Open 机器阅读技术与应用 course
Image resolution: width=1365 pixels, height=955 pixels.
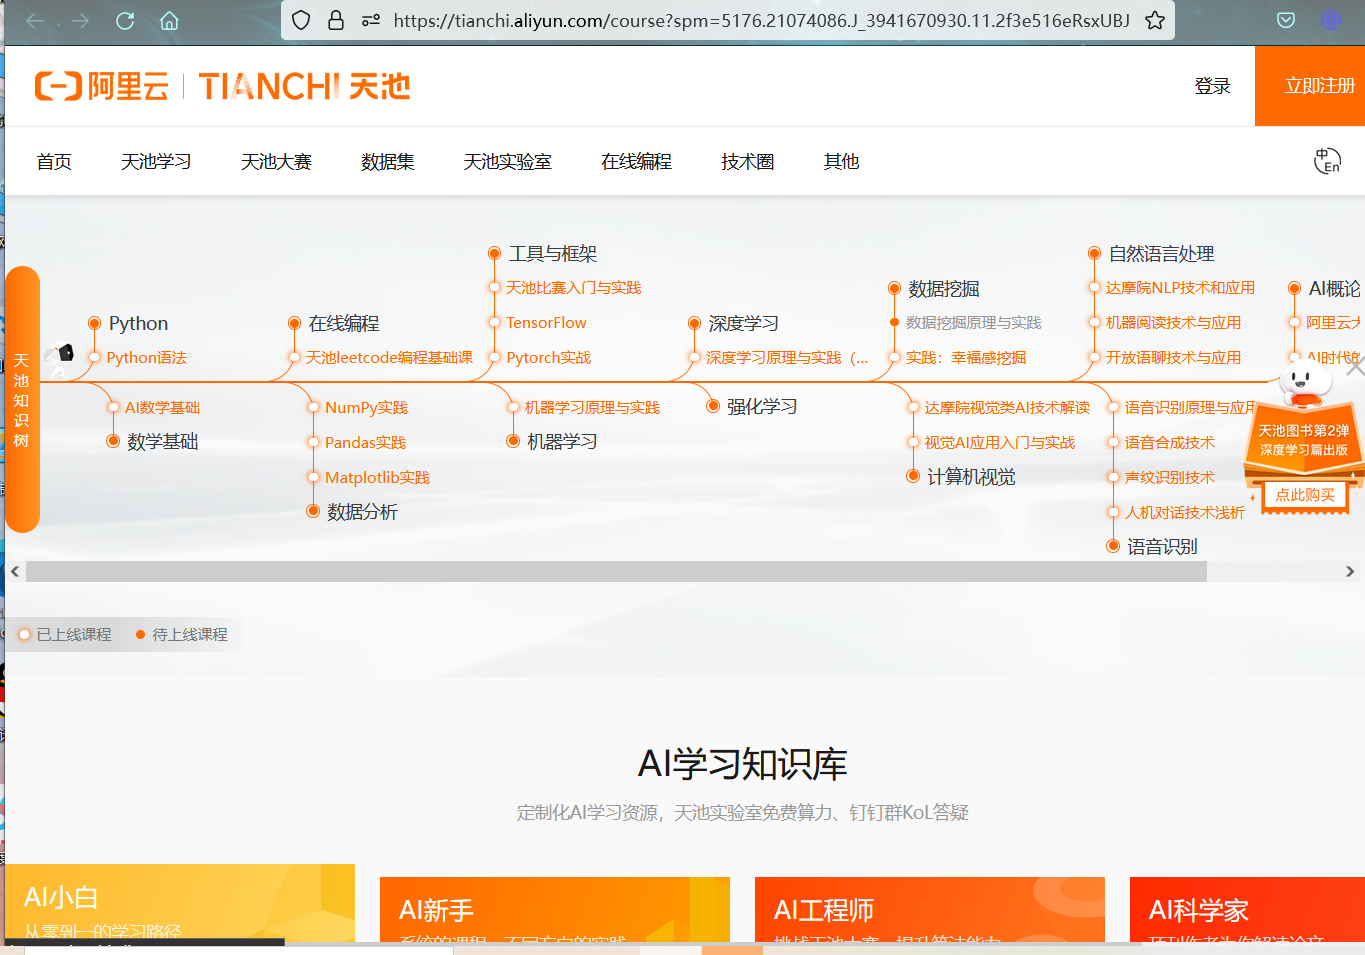click(1173, 323)
